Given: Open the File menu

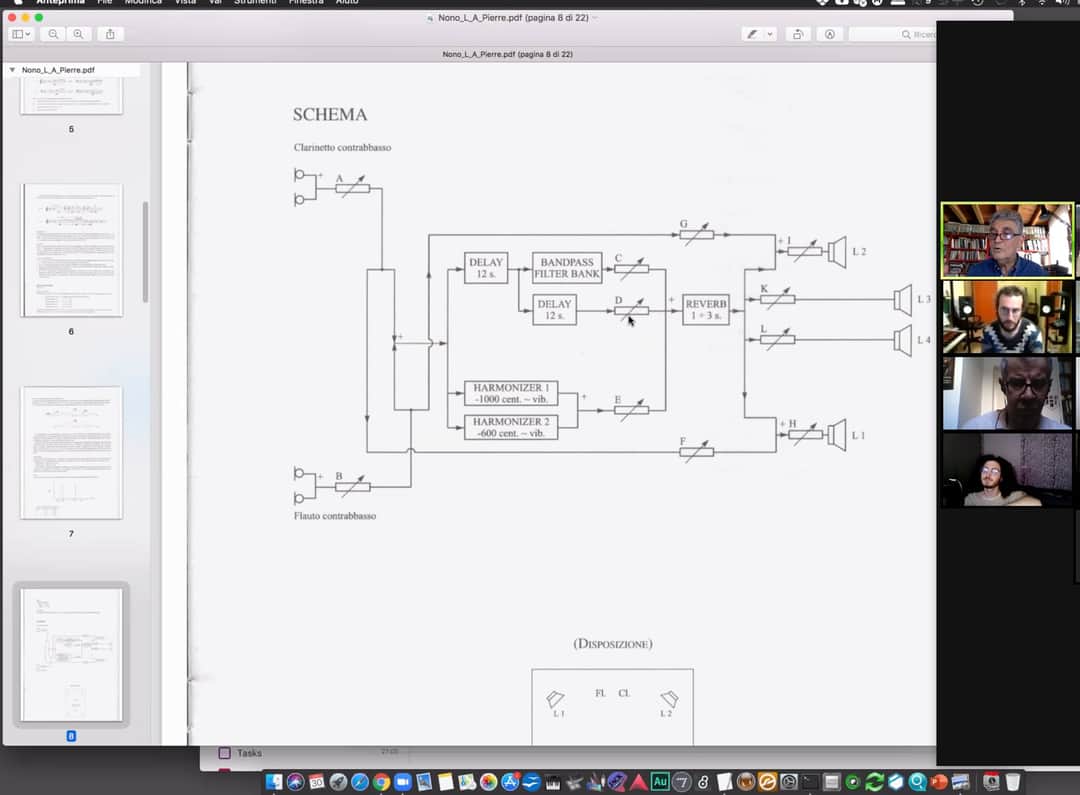Looking at the screenshot, I should (105, 2).
